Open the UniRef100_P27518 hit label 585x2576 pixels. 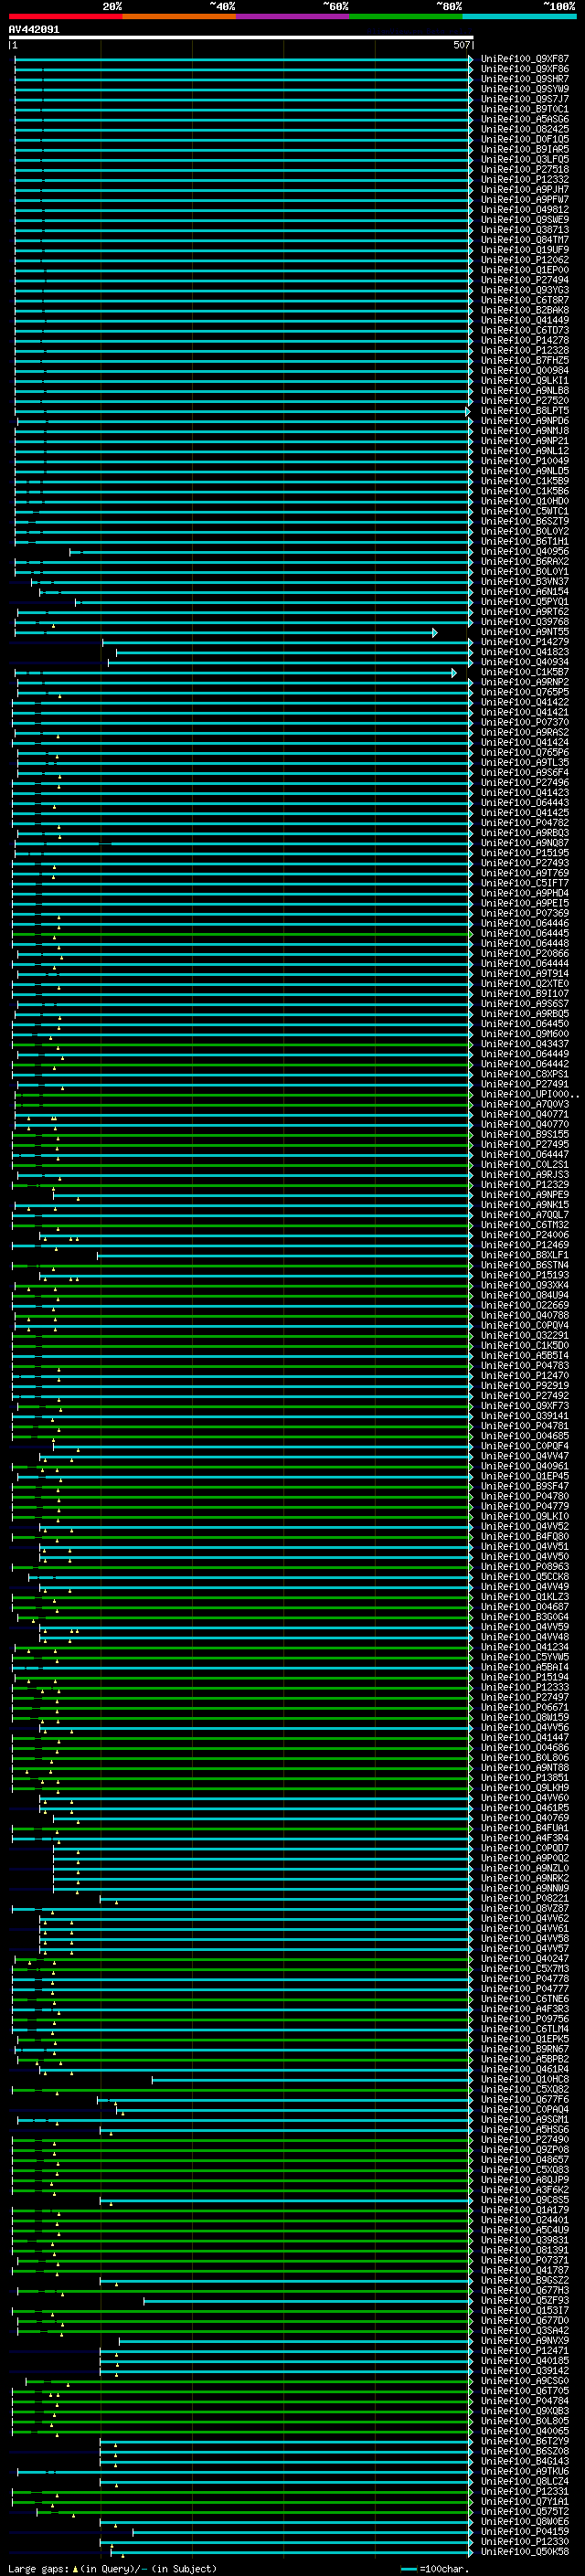[524, 169]
